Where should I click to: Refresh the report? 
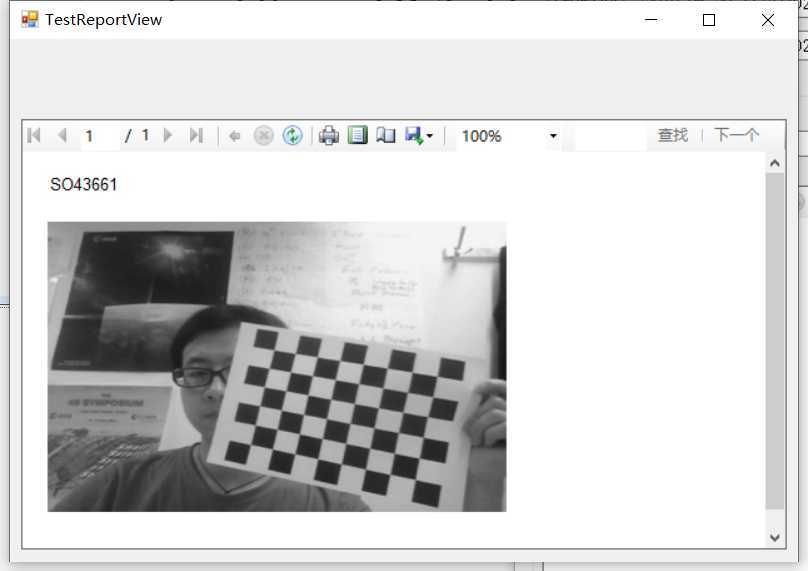coord(293,136)
